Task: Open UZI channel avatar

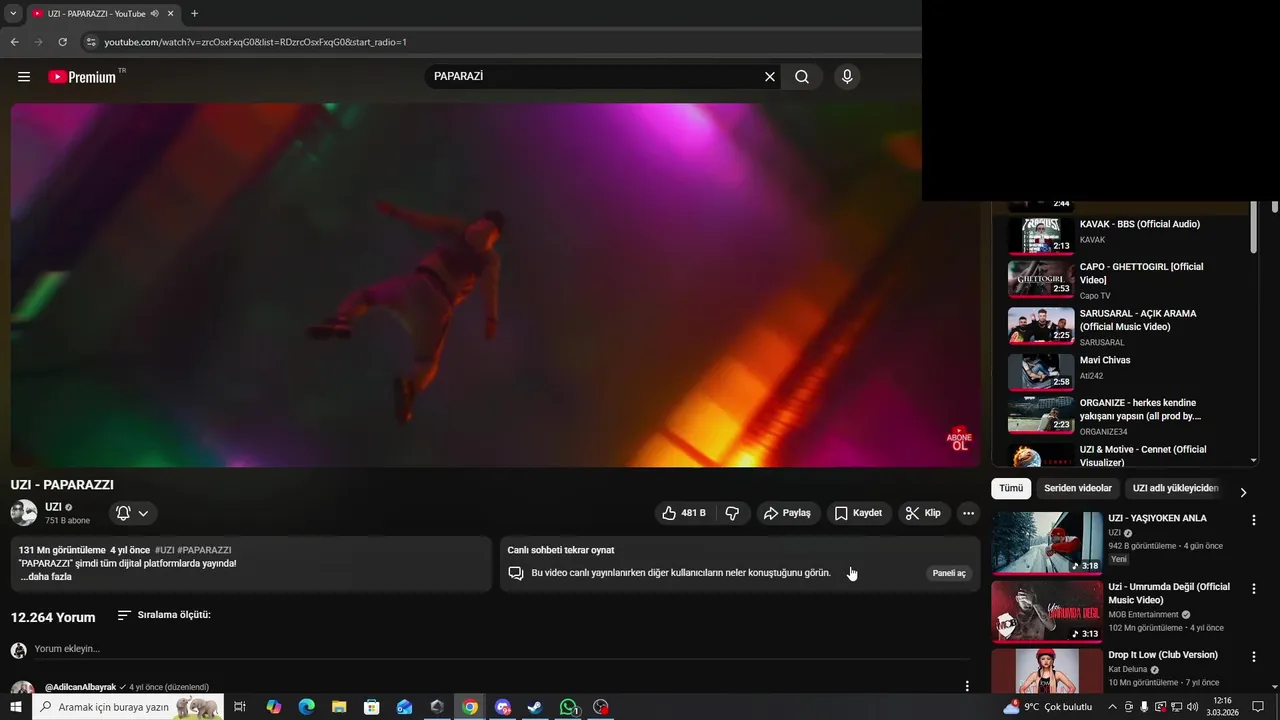Action: pos(24,513)
